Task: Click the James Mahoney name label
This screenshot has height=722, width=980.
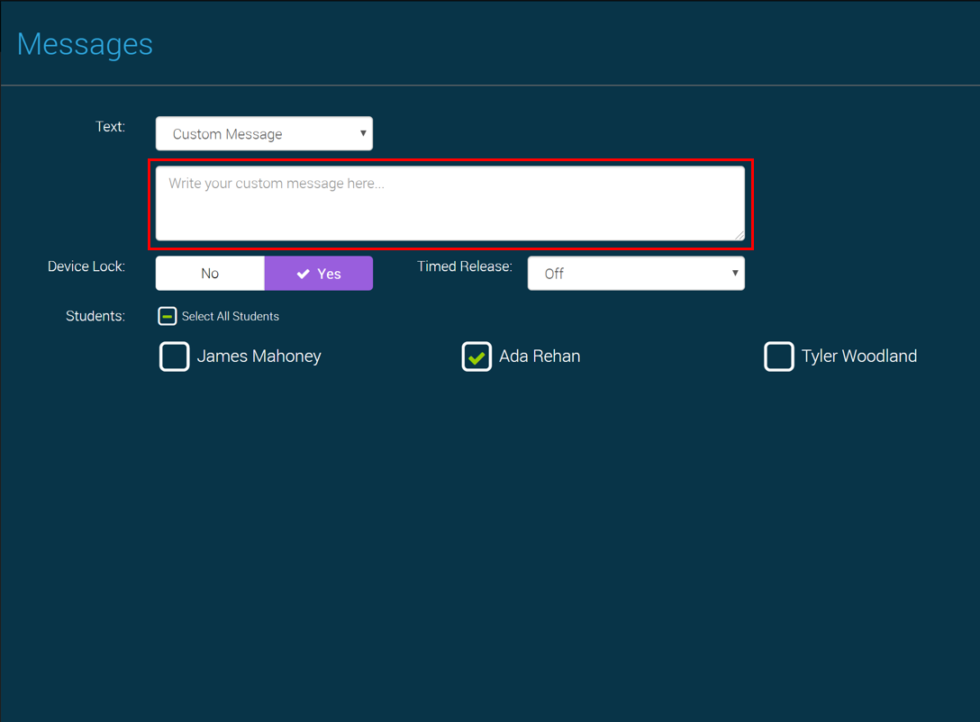Action: point(259,356)
